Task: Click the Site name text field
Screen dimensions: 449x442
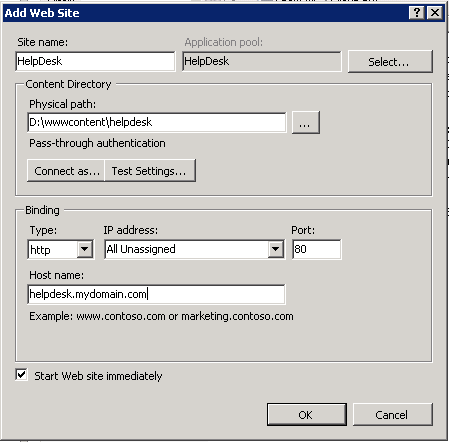Action: (95, 61)
